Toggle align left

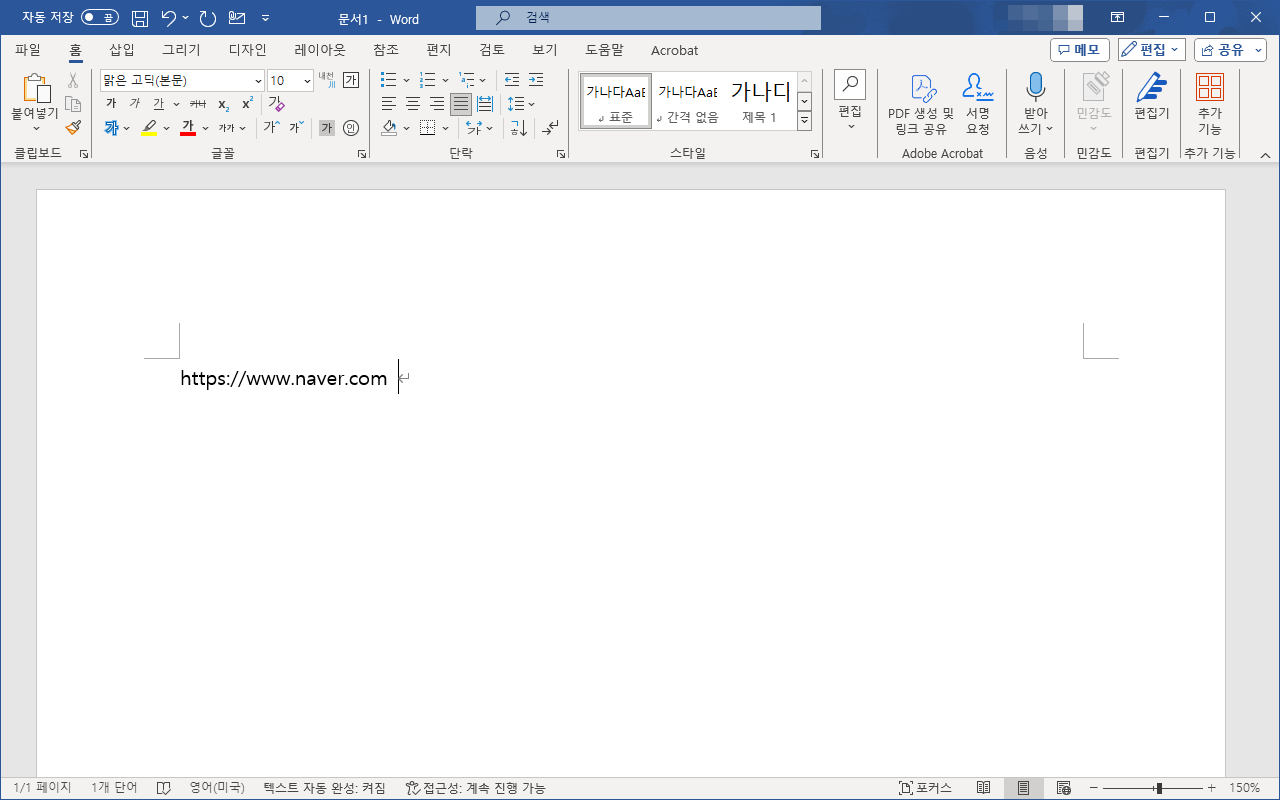point(389,104)
